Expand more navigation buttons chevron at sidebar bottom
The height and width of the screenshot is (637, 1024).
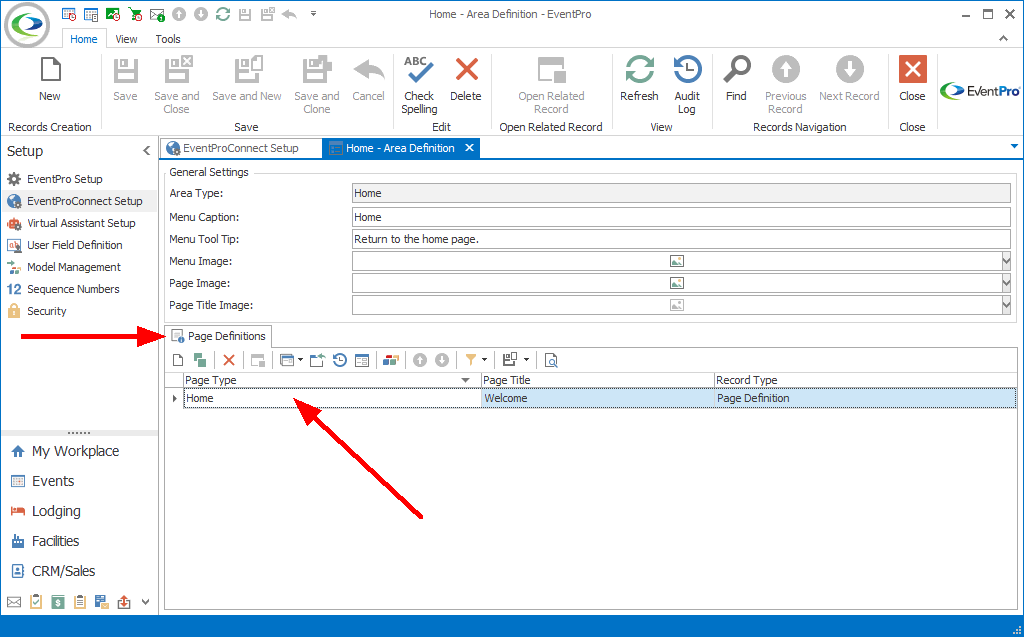[x=146, y=602]
